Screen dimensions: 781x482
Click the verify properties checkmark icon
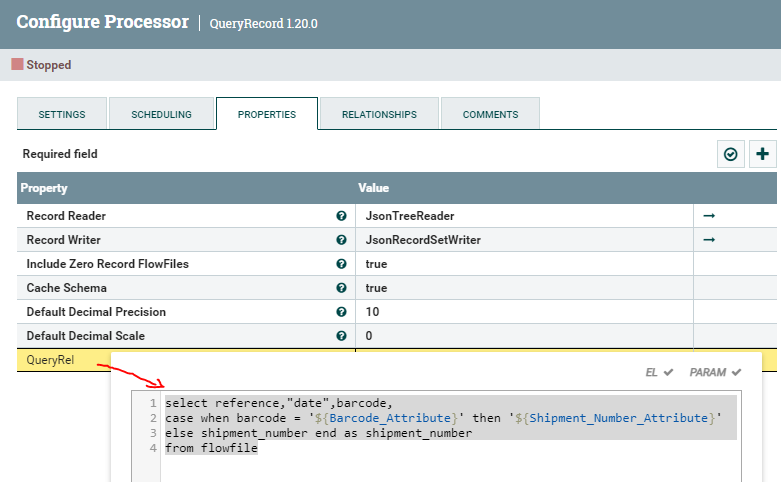(731, 154)
